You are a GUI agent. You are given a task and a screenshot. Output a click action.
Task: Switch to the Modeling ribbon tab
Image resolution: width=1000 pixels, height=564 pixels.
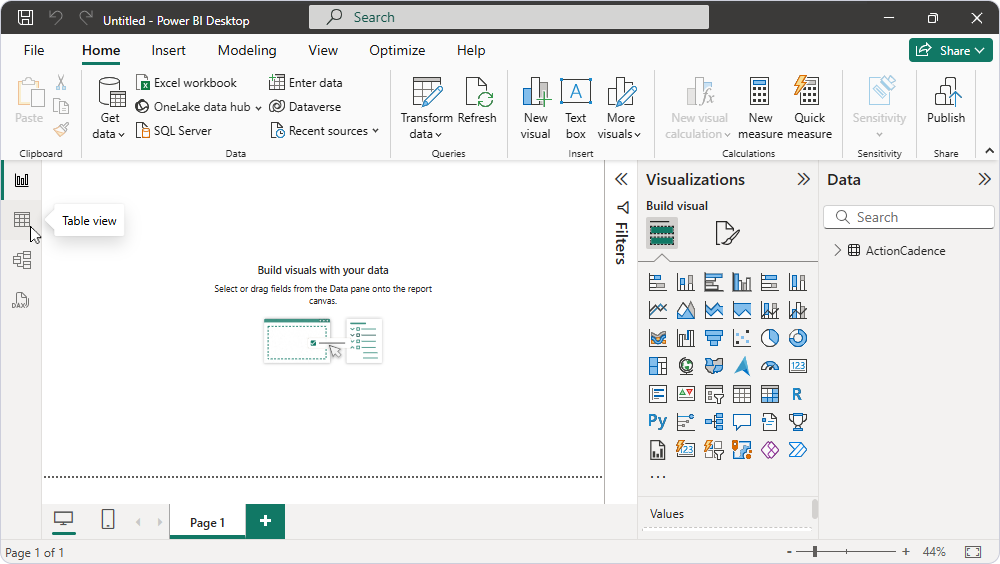[247, 50]
